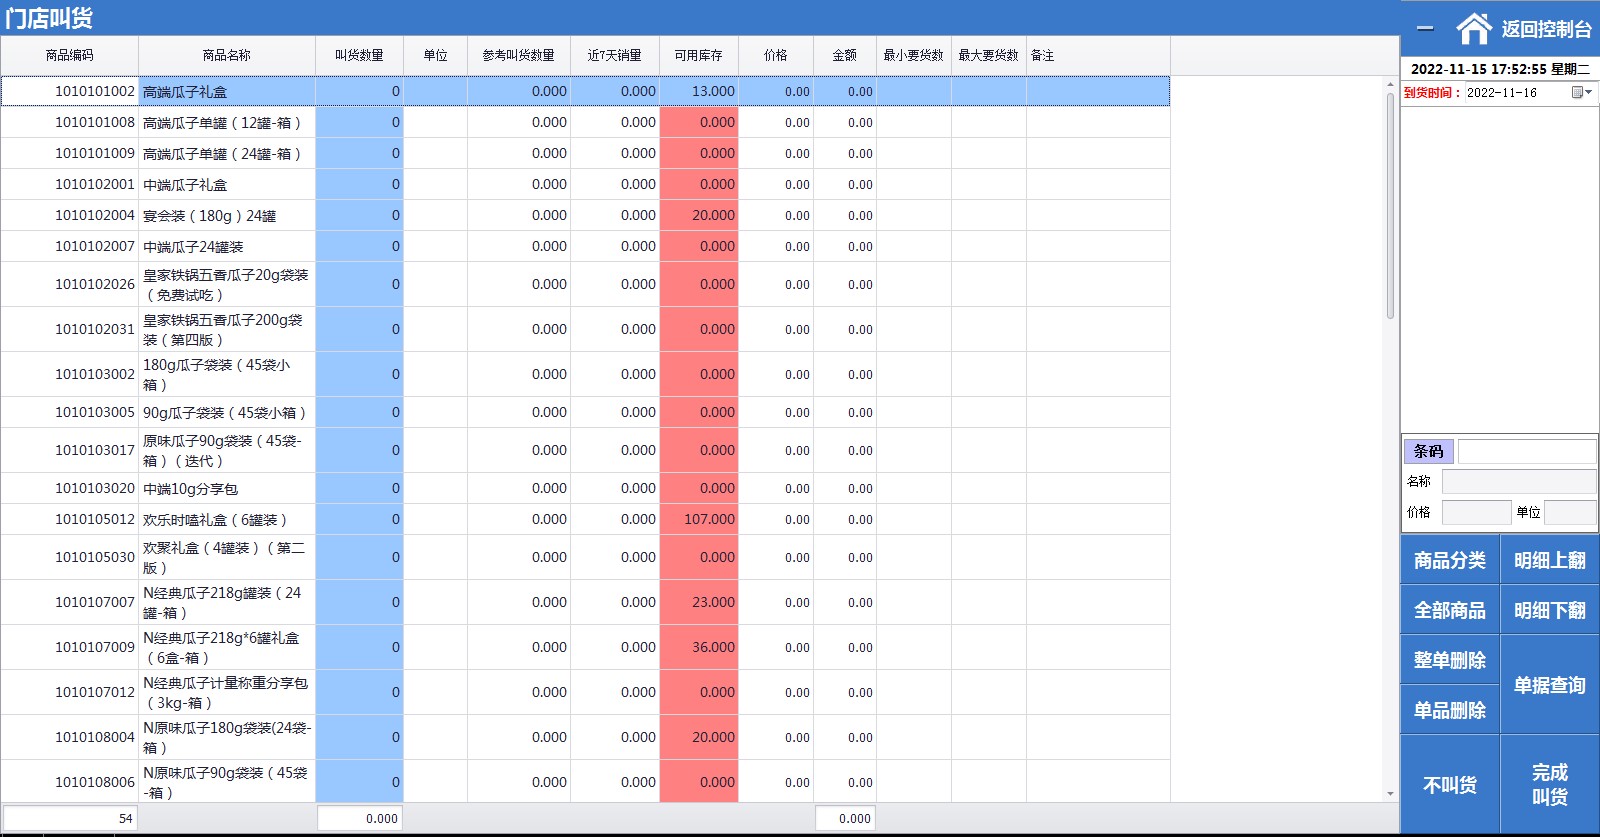1600x837 pixels.
Task: Open the arrival date dropdown calendar
Action: click(1581, 92)
